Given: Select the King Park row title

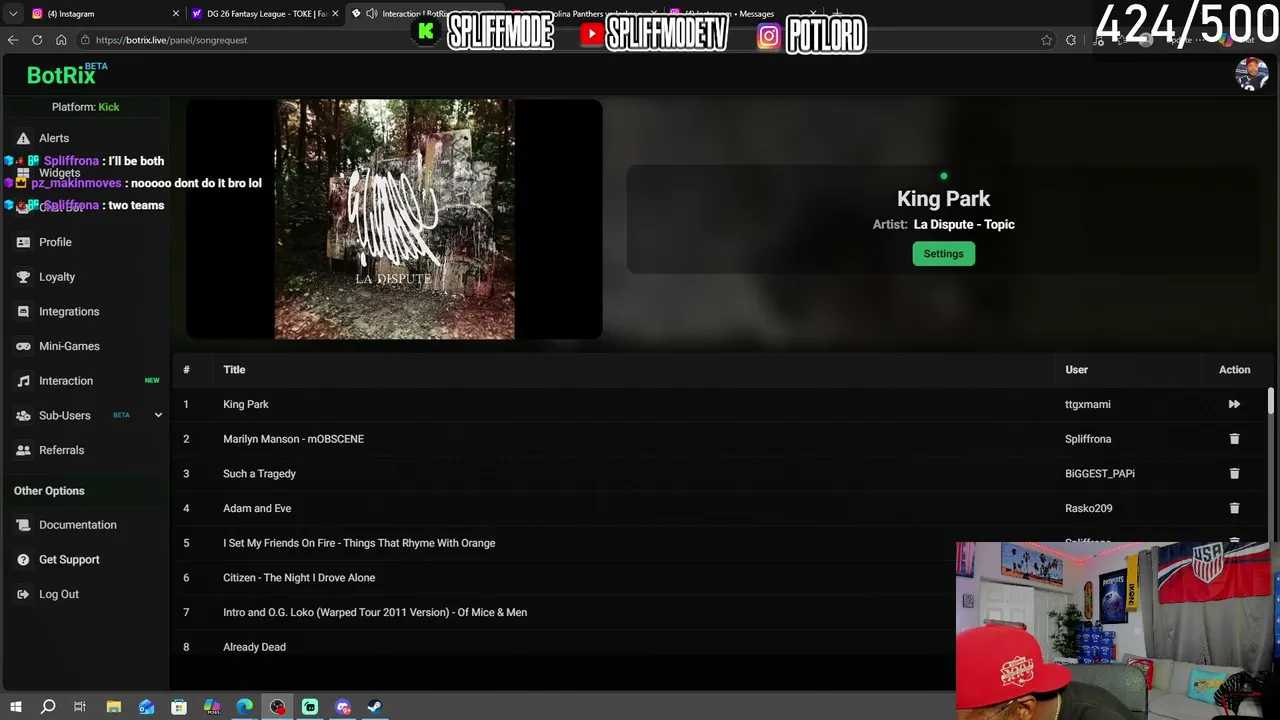Looking at the screenshot, I should pyautogui.click(x=246, y=404).
